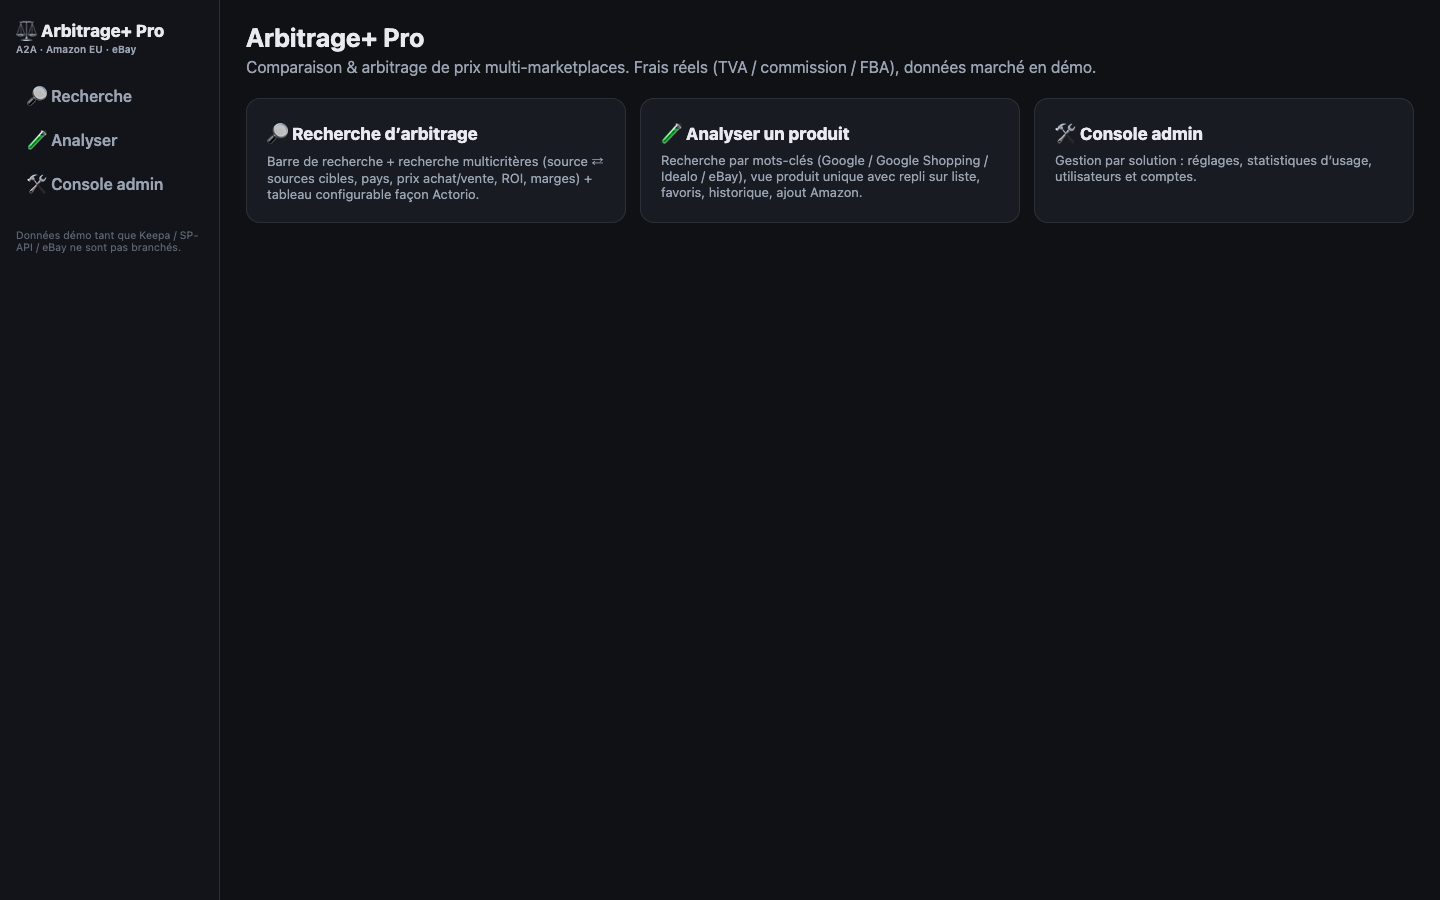Open the Analyser un produit card title
The width and height of the screenshot is (1440, 900).
click(x=767, y=134)
